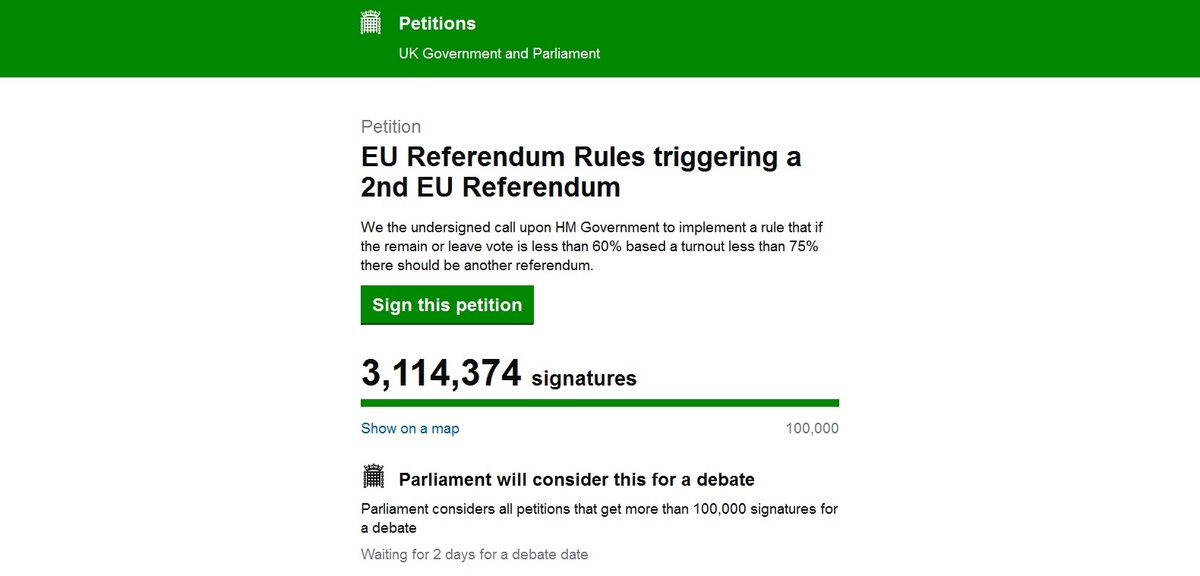Click the Parliament considers all petitions paragraph
Image resolution: width=1200 pixels, height=576 pixels.
pyautogui.click(x=598, y=509)
